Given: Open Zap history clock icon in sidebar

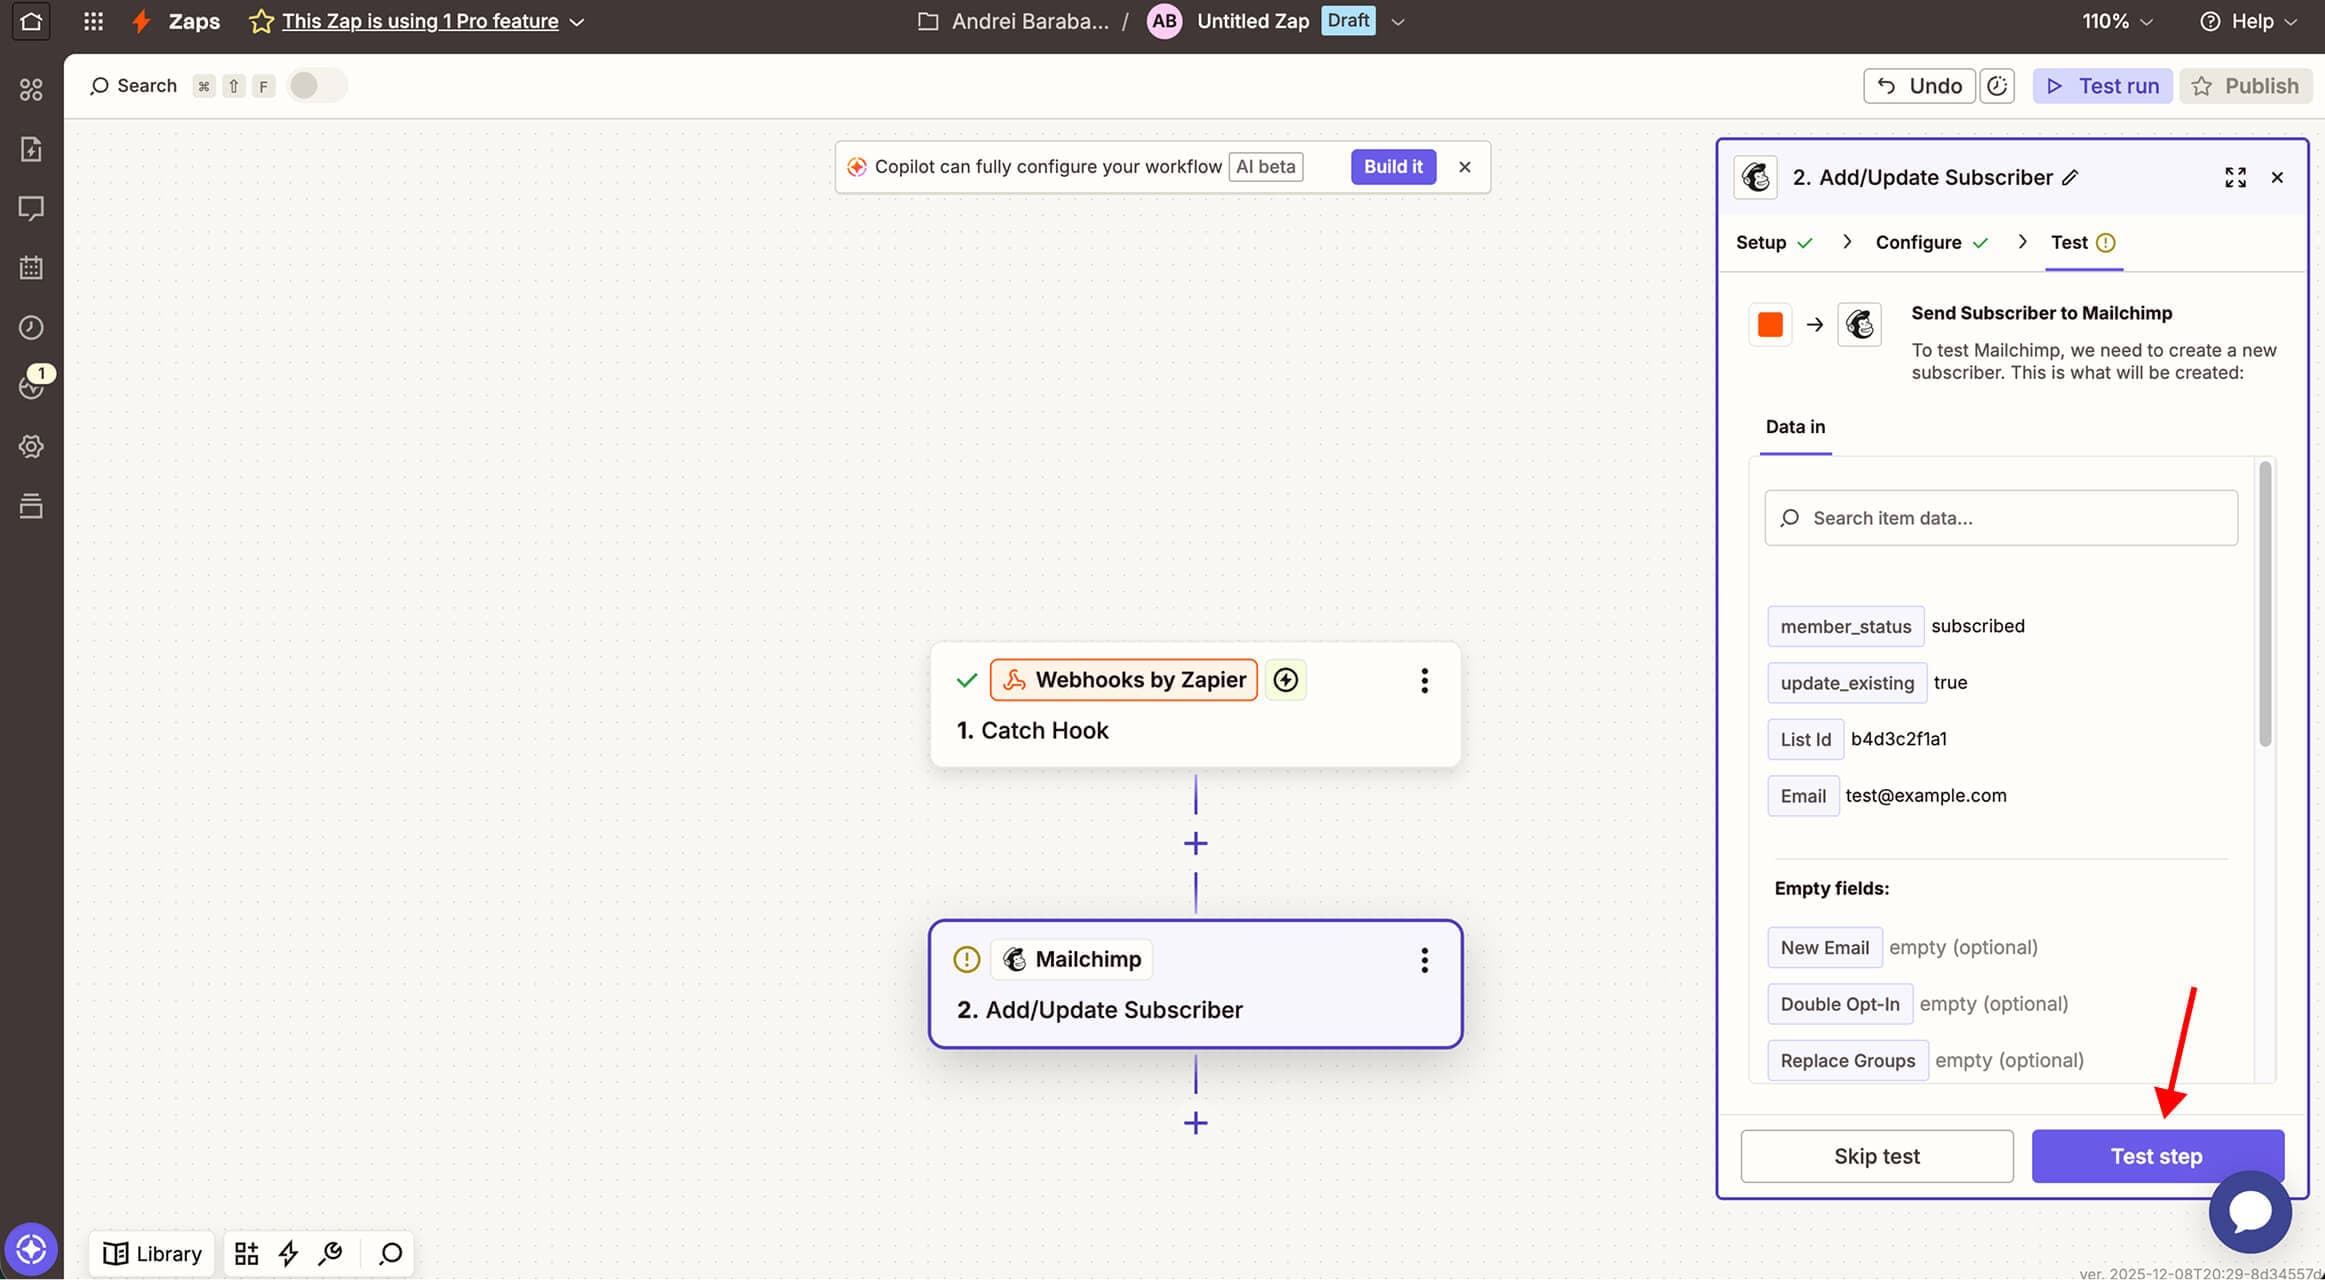Looking at the screenshot, I should [31, 327].
